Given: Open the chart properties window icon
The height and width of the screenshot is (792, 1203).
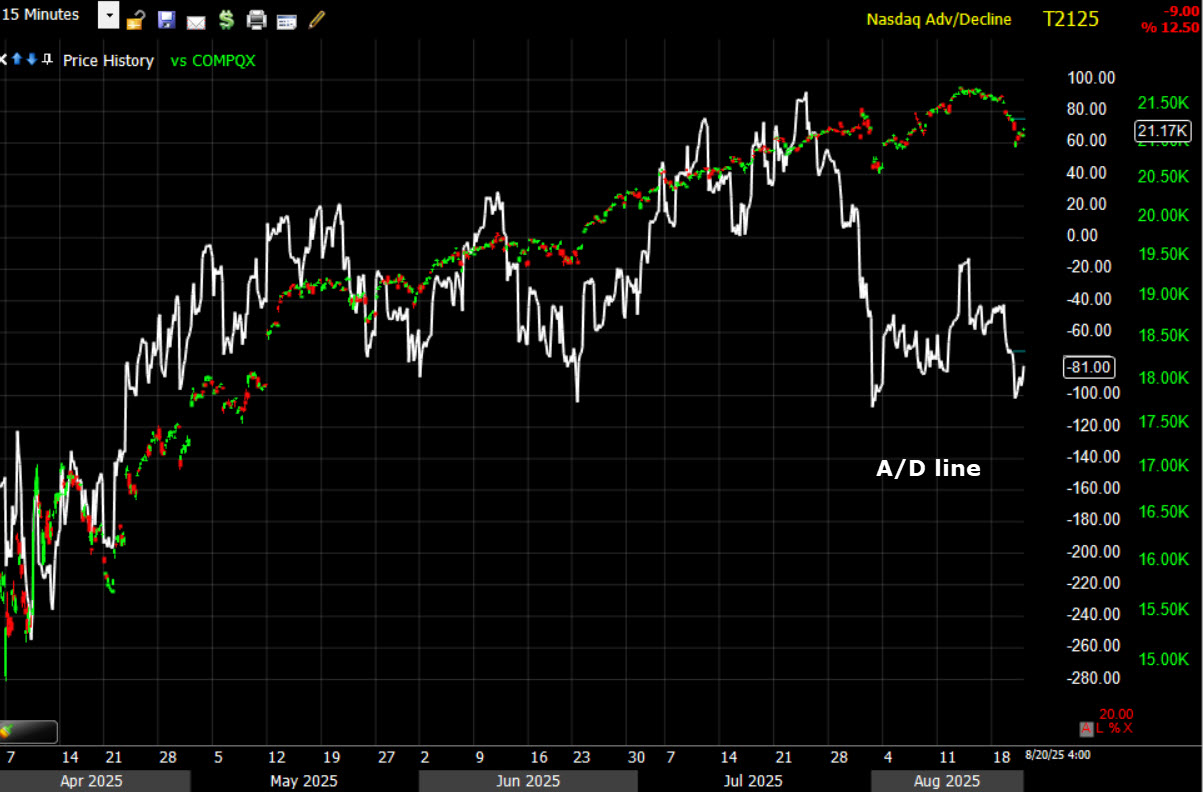Looking at the screenshot, I should click(287, 20).
